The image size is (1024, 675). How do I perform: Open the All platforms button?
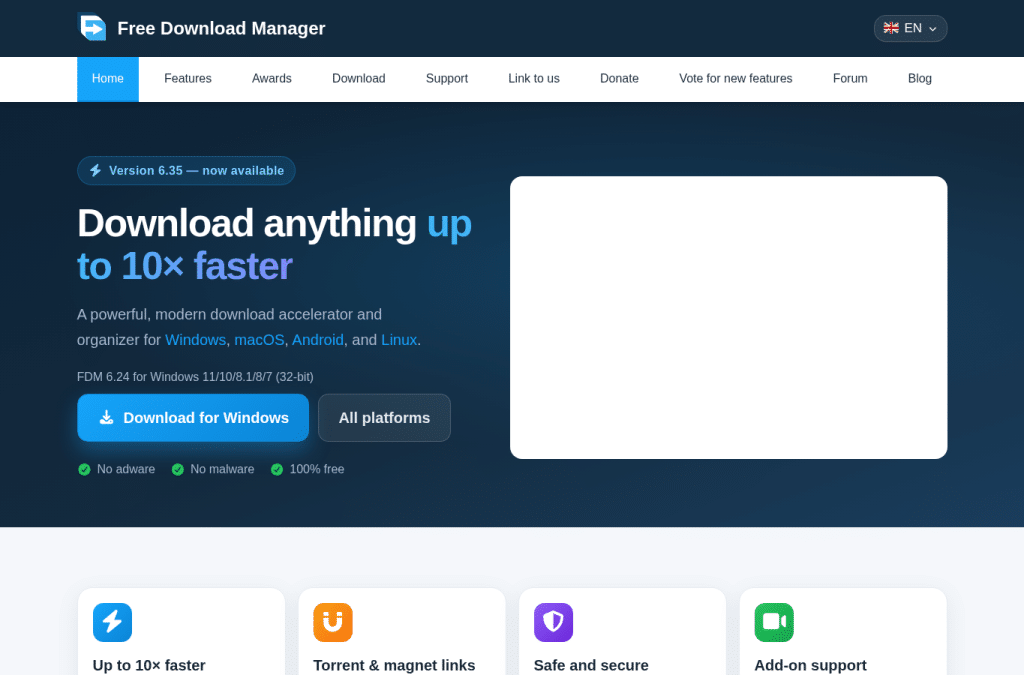[x=384, y=418]
